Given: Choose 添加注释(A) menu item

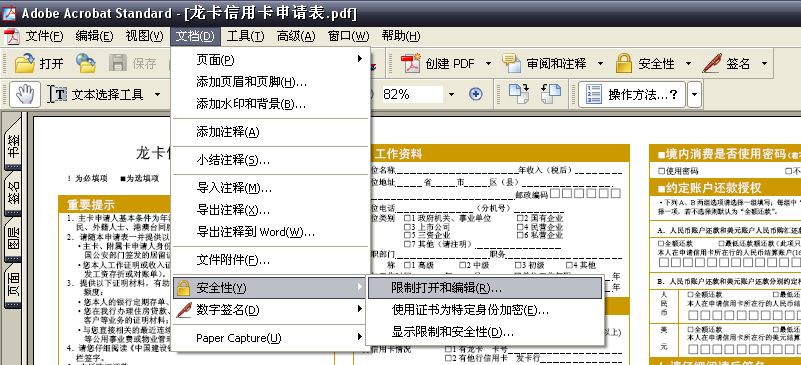Looking at the screenshot, I should (270, 132).
